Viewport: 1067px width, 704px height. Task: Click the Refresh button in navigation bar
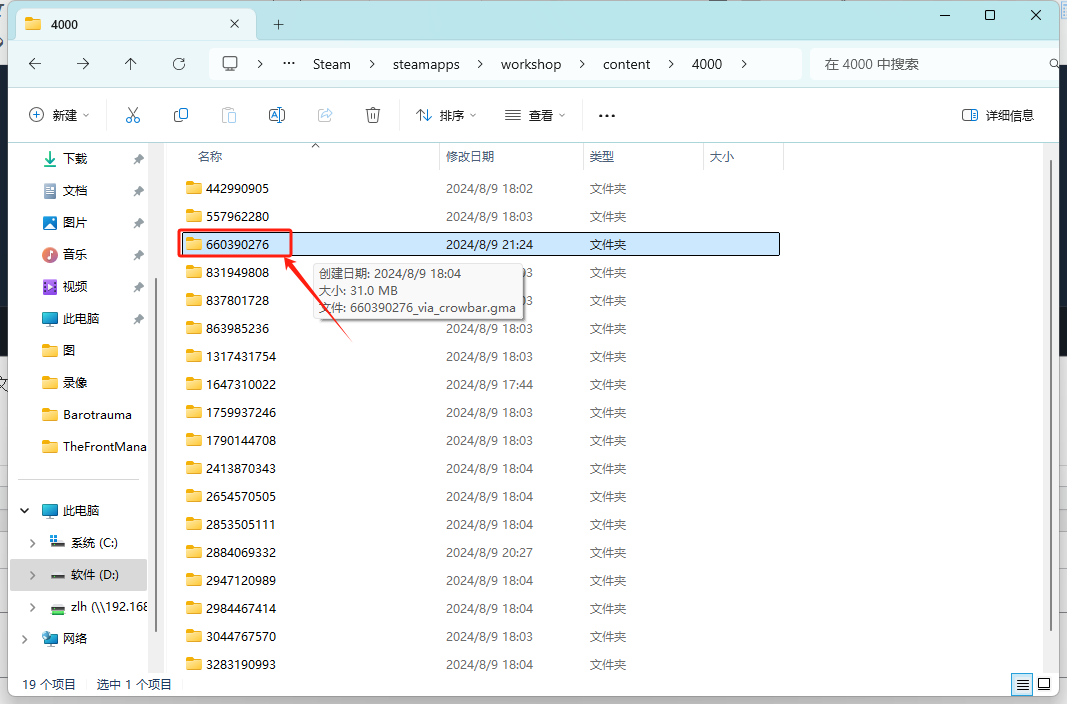[x=179, y=64]
